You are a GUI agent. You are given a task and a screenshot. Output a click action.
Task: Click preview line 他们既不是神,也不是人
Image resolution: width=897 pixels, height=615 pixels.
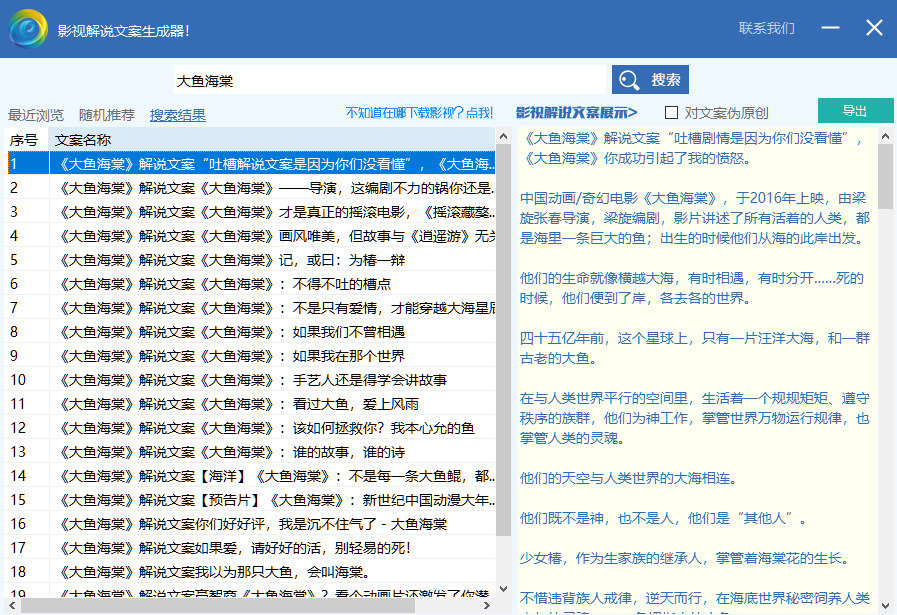tap(663, 518)
